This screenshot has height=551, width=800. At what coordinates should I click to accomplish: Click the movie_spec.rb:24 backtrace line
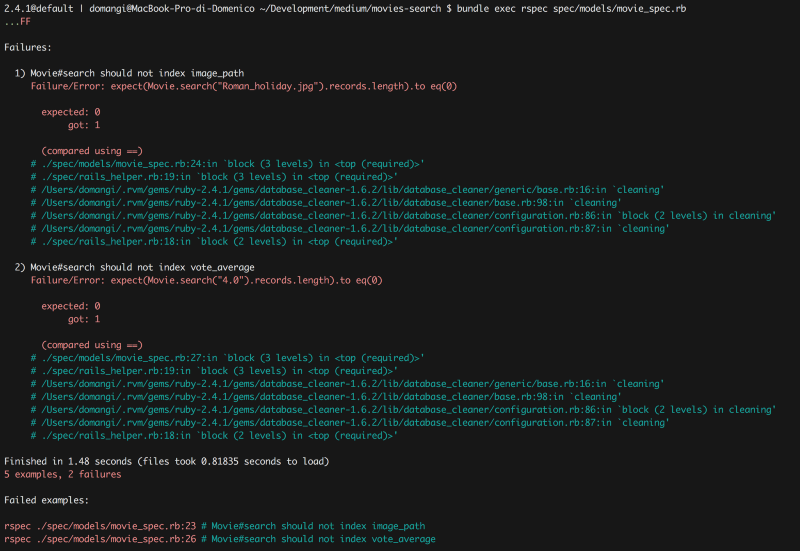(228, 164)
